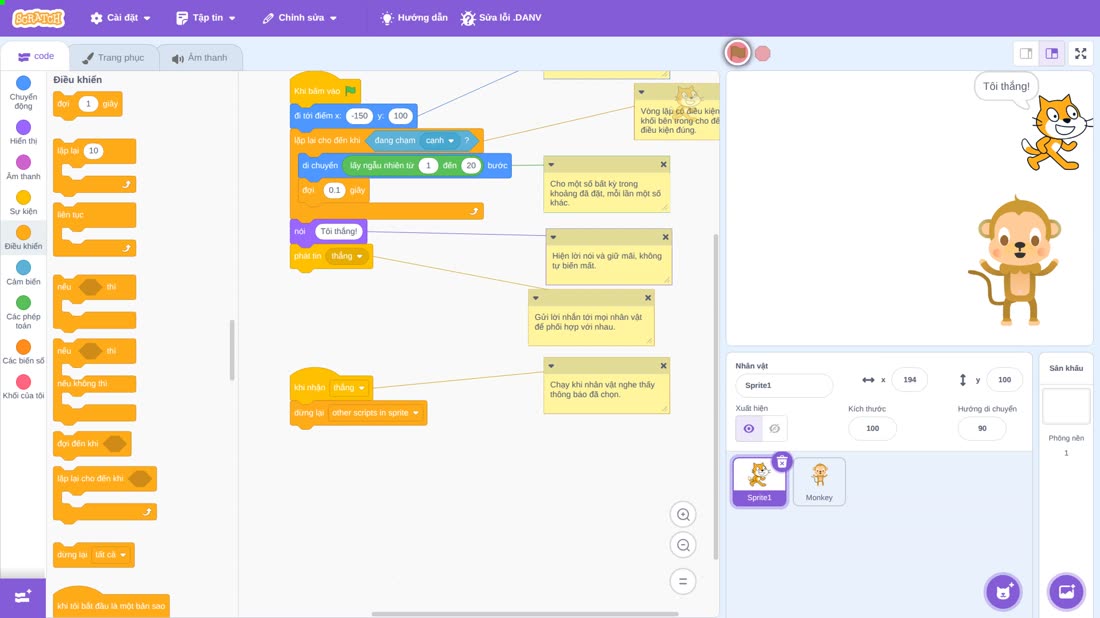This screenshot has height=618, width=1100.
Task: Switch to the Trang phục costumes tab
Action: tap(113, 58)
